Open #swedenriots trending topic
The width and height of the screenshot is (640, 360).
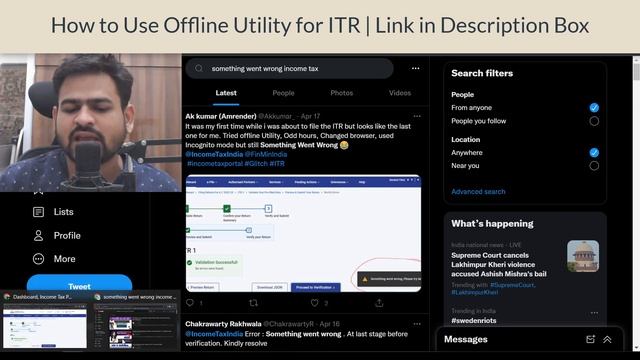click(473, 321)
